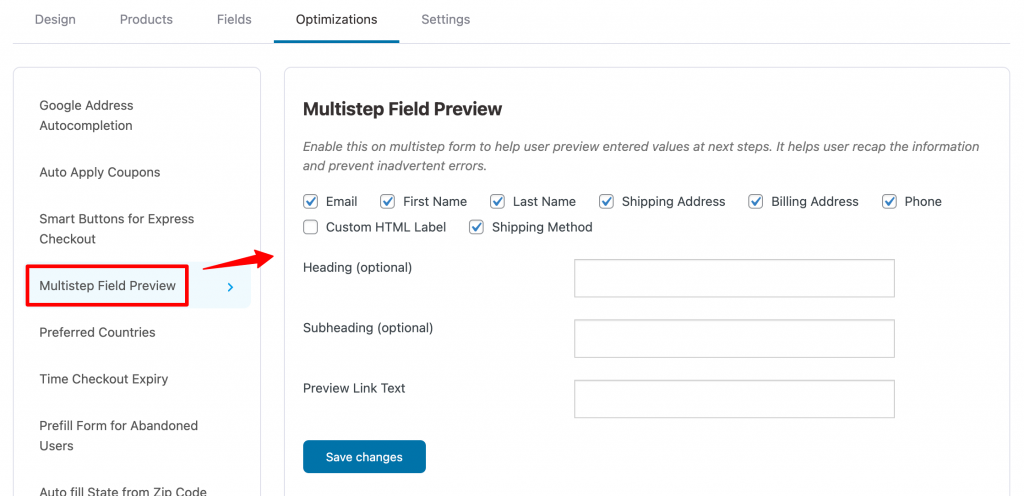The image size is (1024, 496).
Task: Click into the Subheading (optional) text box
Action: (734, 339)
